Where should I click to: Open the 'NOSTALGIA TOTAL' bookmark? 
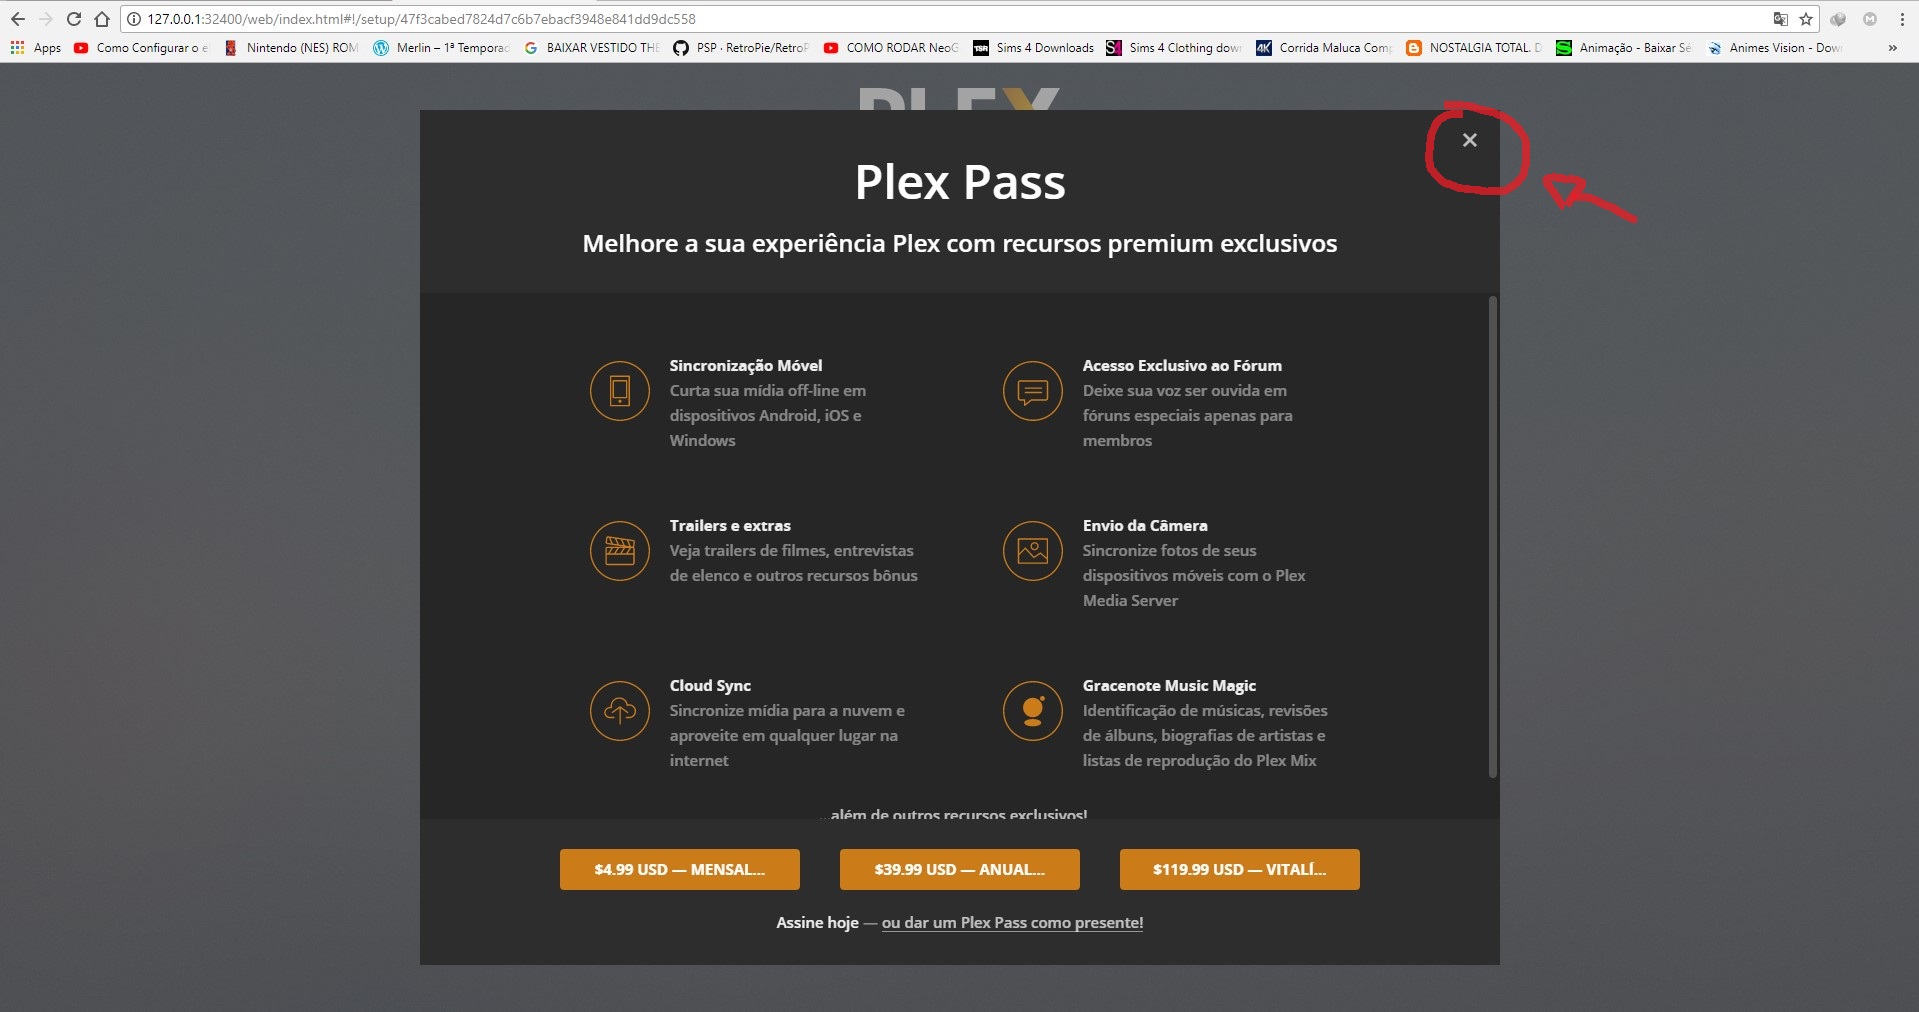point(1474,47)
